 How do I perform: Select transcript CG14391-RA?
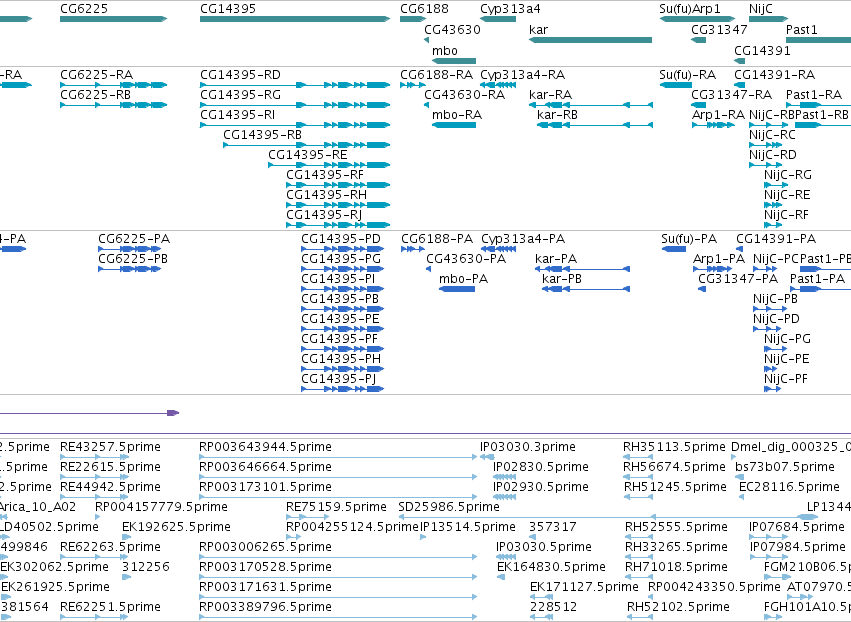(774, 75)
